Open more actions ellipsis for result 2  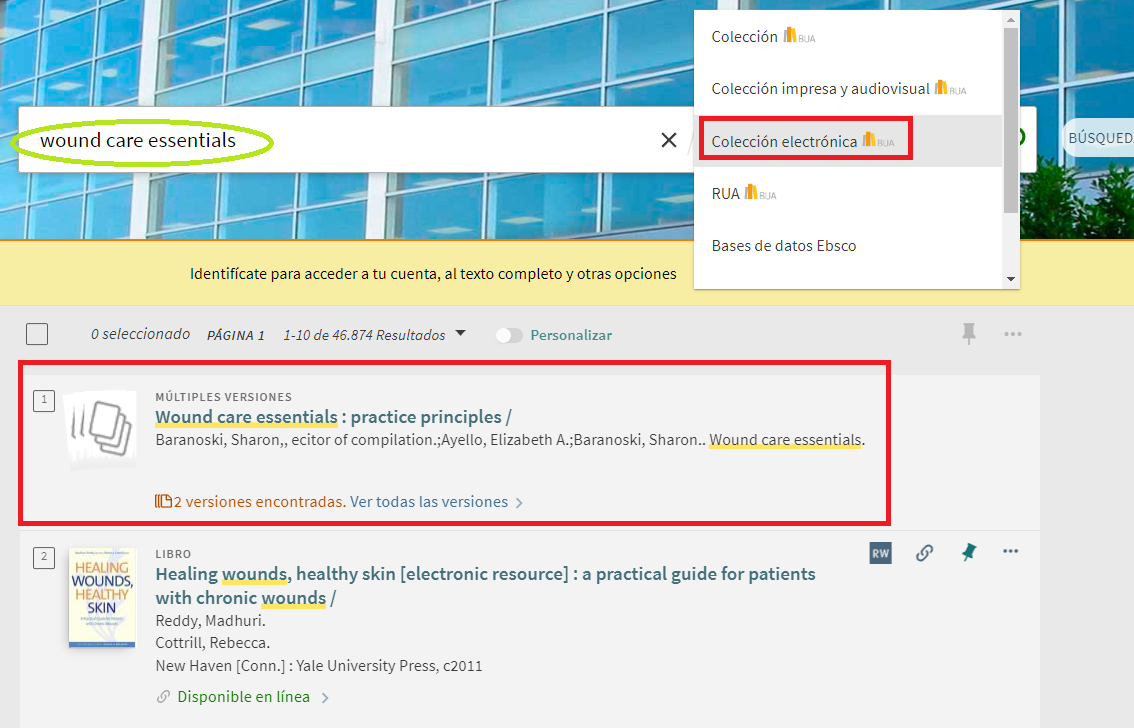point(1011,552)
